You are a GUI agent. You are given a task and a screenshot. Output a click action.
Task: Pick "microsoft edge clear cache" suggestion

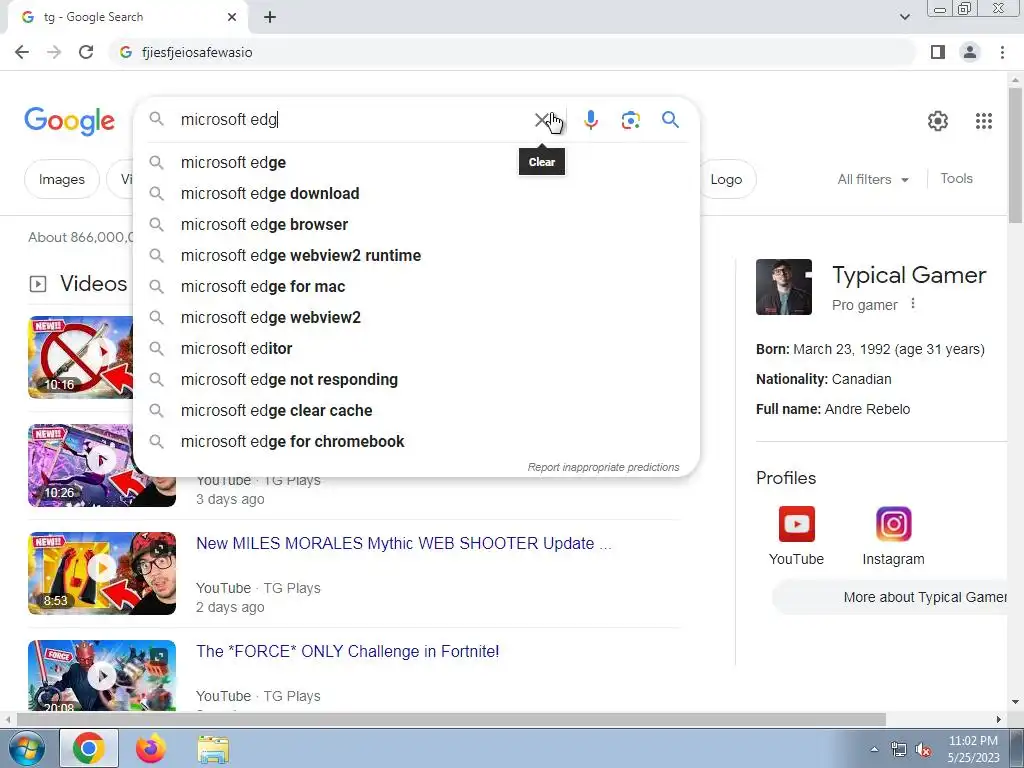pyautogui.click(x=416, y=410)
